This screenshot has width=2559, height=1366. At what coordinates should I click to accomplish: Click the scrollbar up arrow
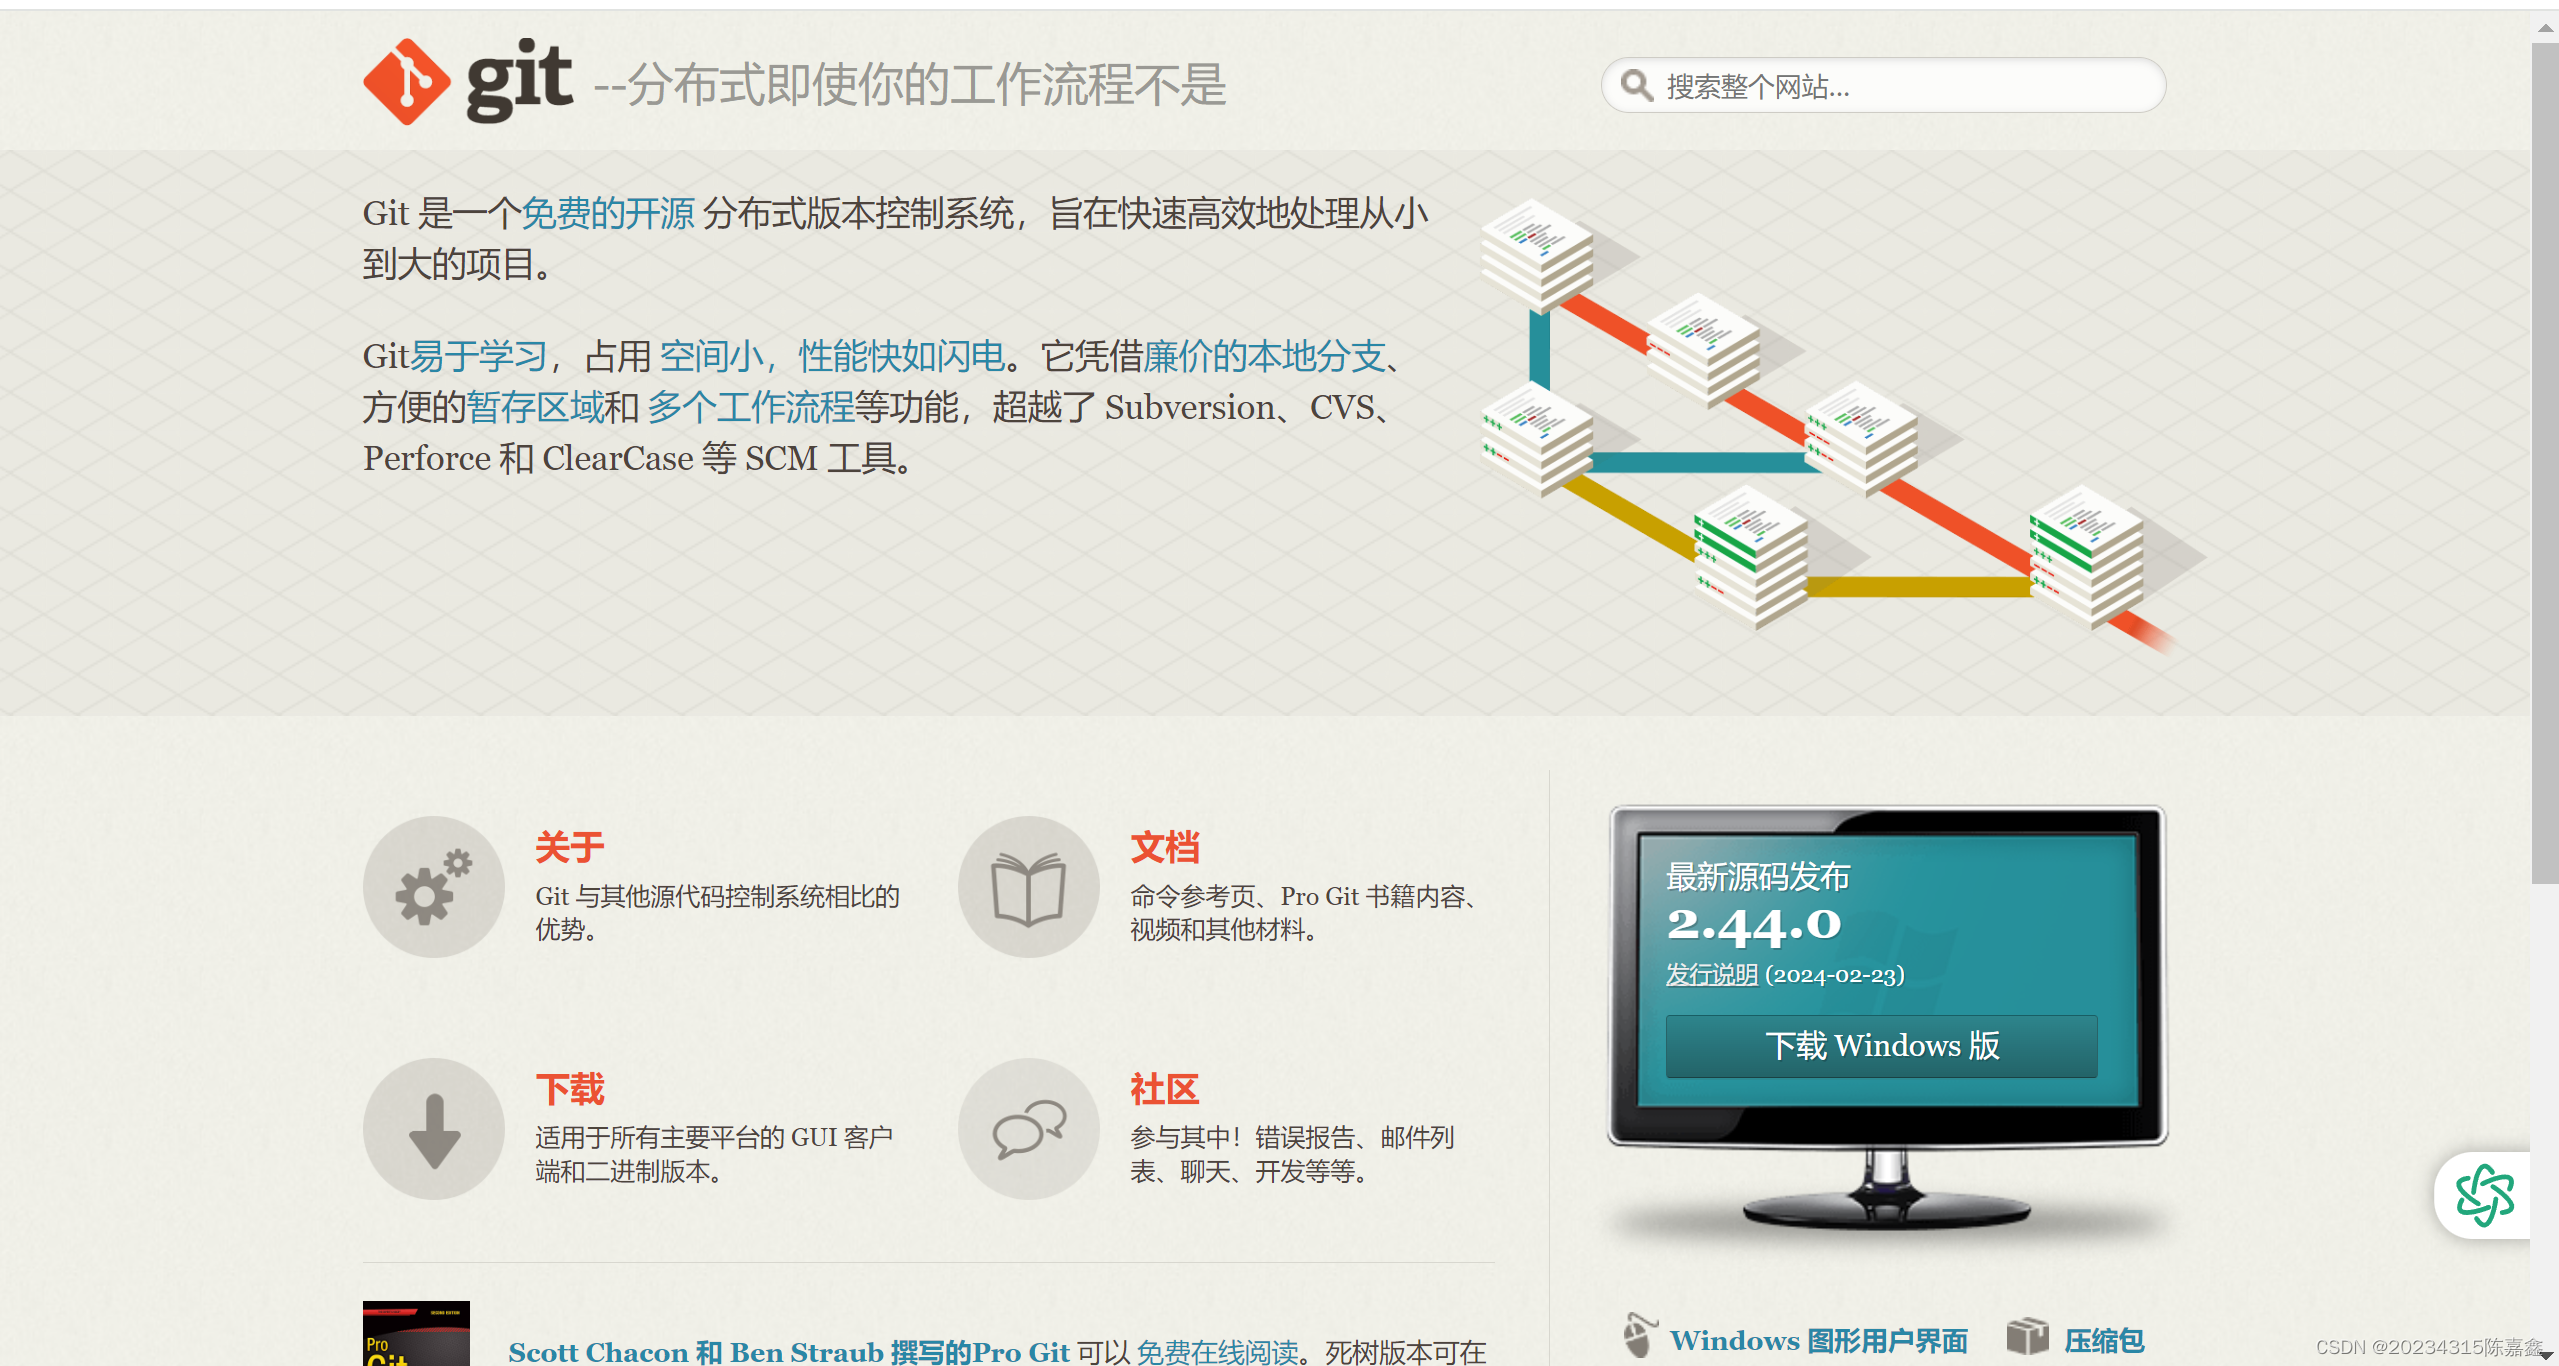2545,28
